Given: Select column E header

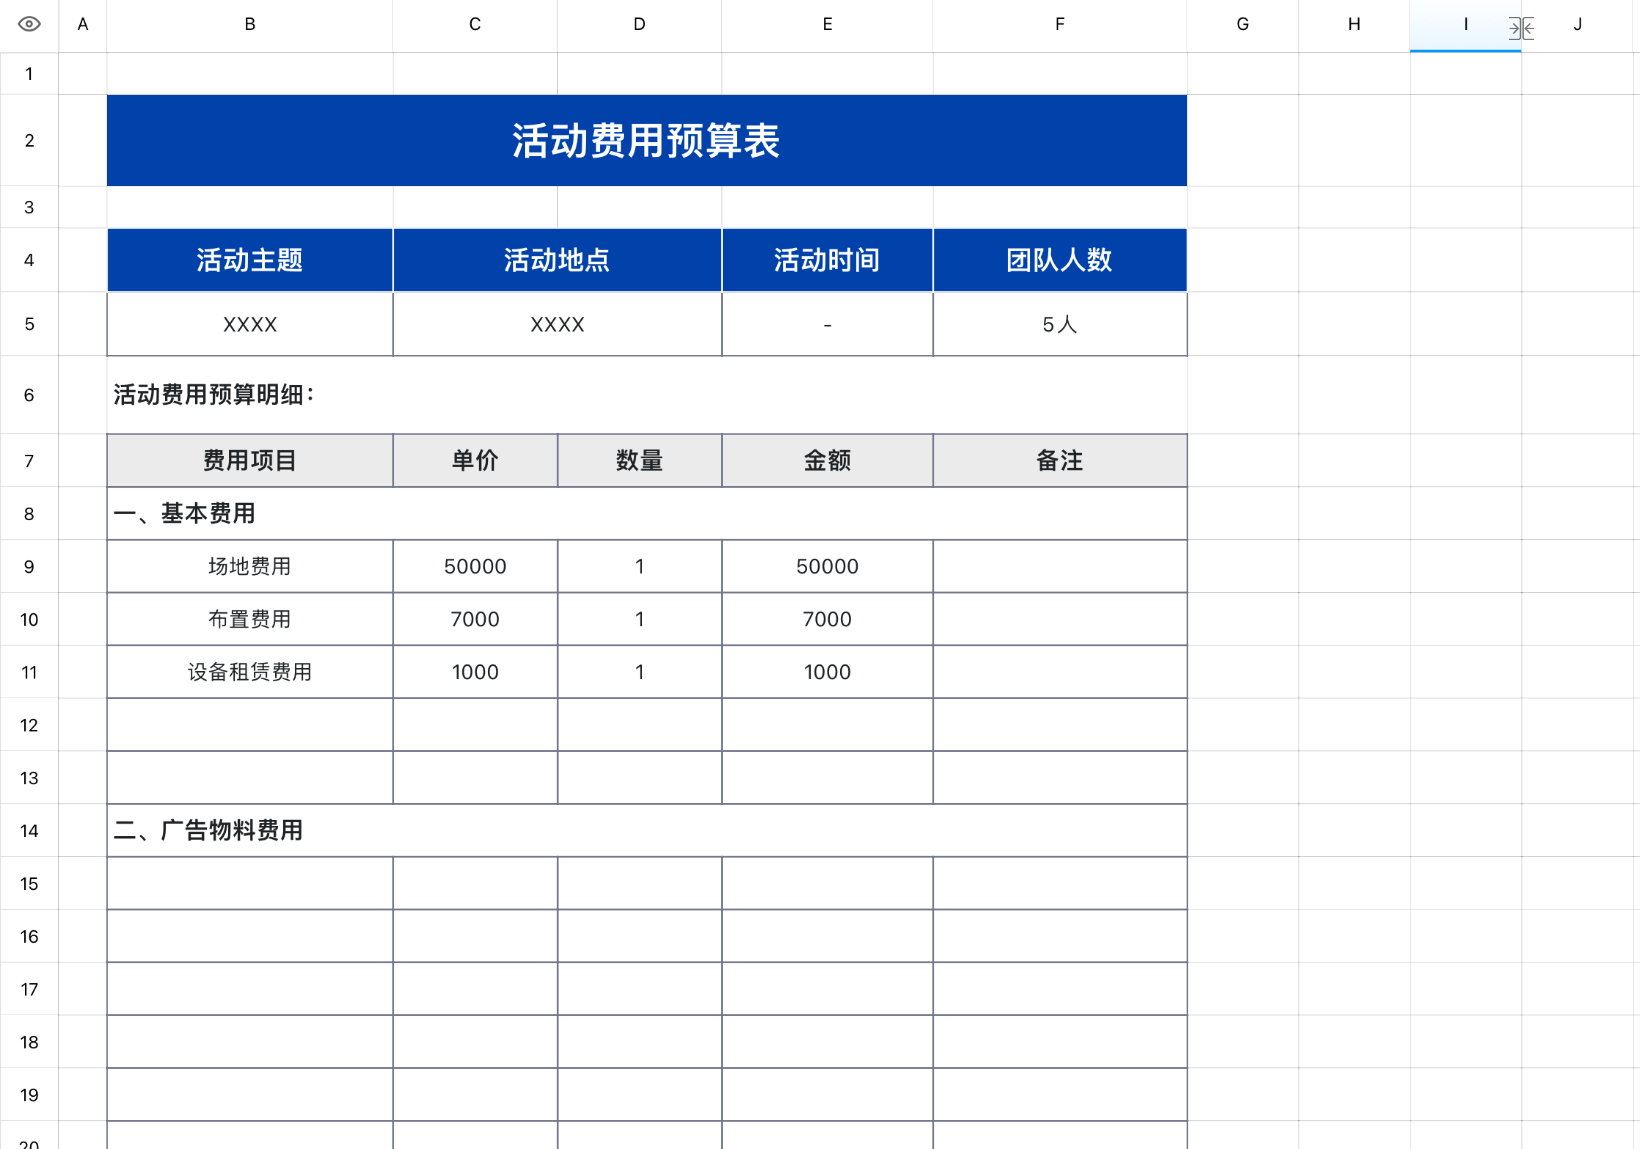Looking at the screenshot, I should pyautogui.click(x=828, y=24).
